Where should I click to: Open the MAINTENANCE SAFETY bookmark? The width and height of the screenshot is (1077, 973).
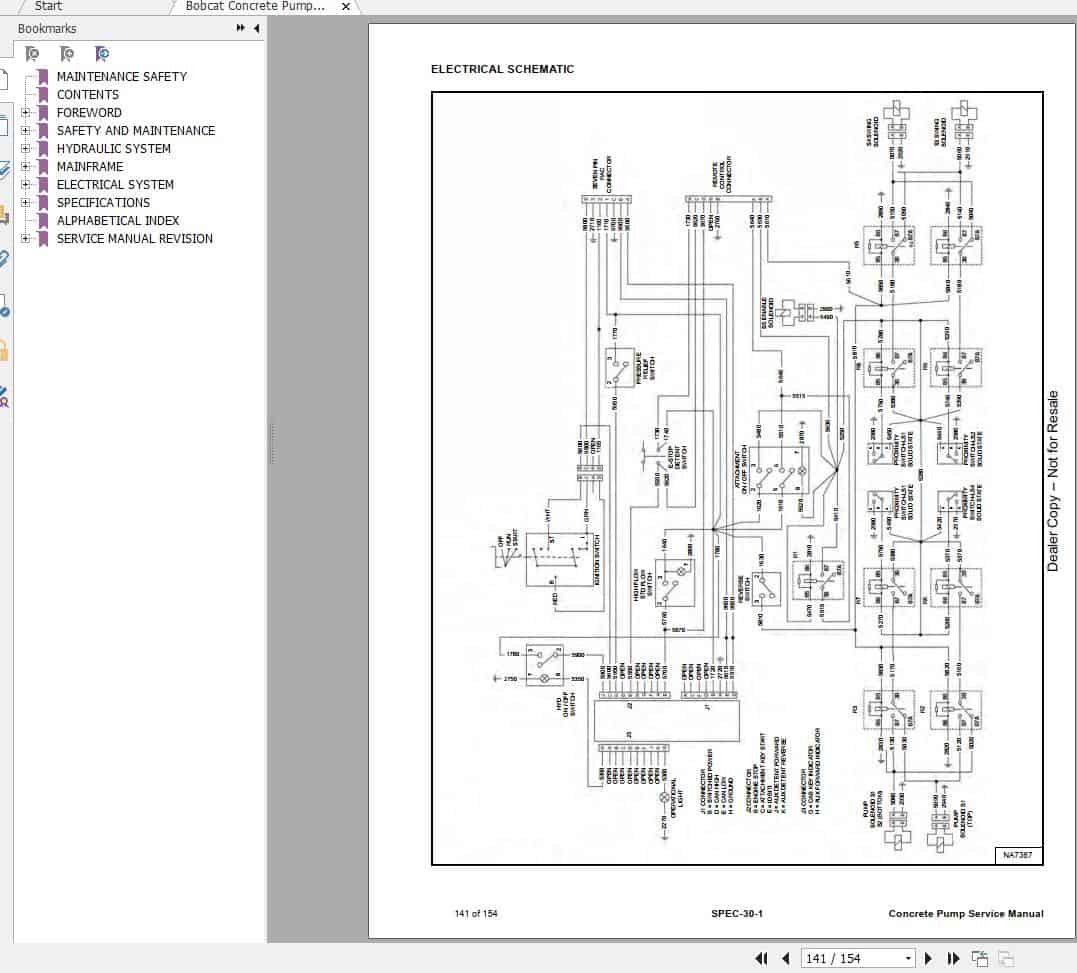click(122, 76)
